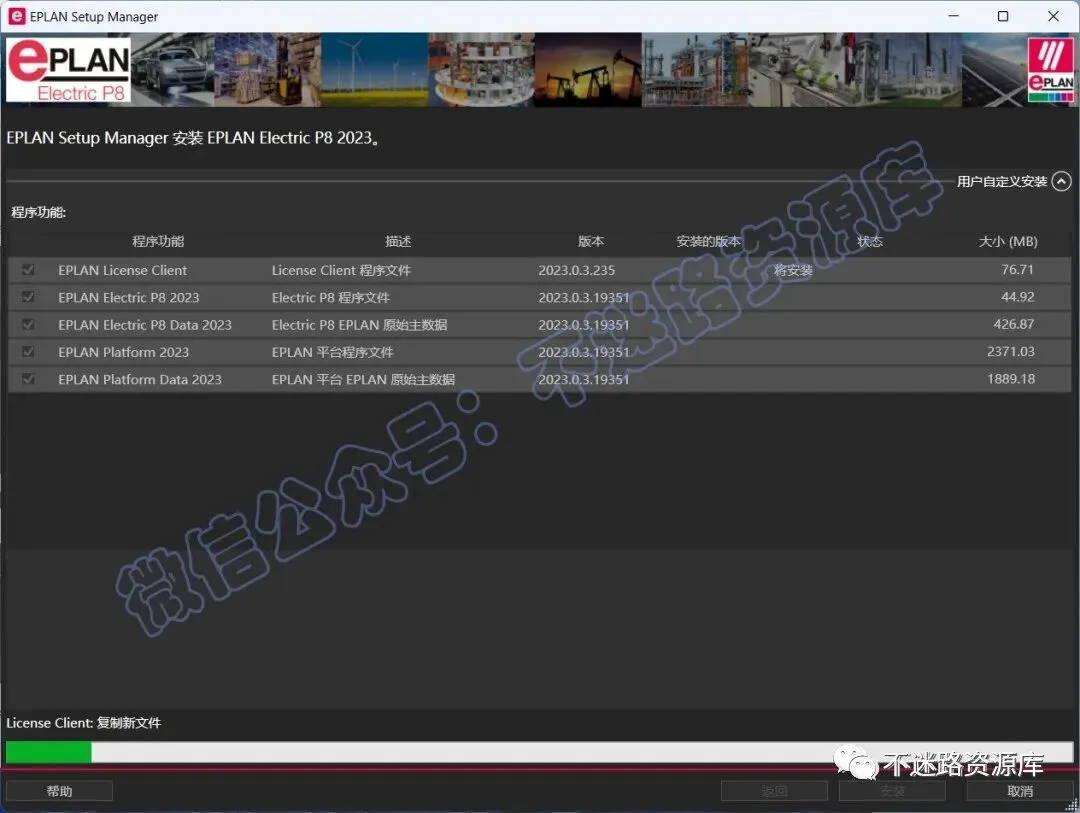Click the 大小 (MB) column header
This screenshot has height=813, width=1080.
[x=1008, y=241]
